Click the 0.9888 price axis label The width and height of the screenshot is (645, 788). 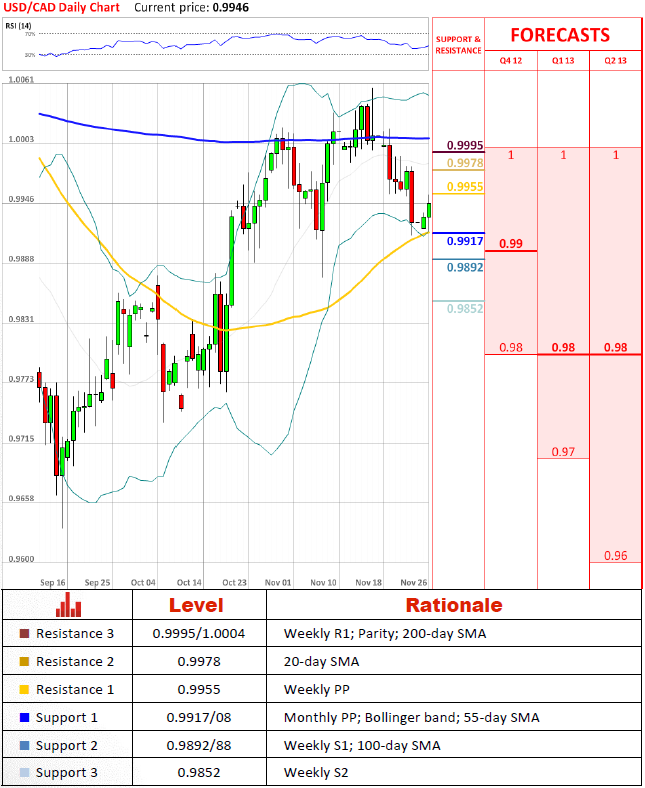point(21,259)
